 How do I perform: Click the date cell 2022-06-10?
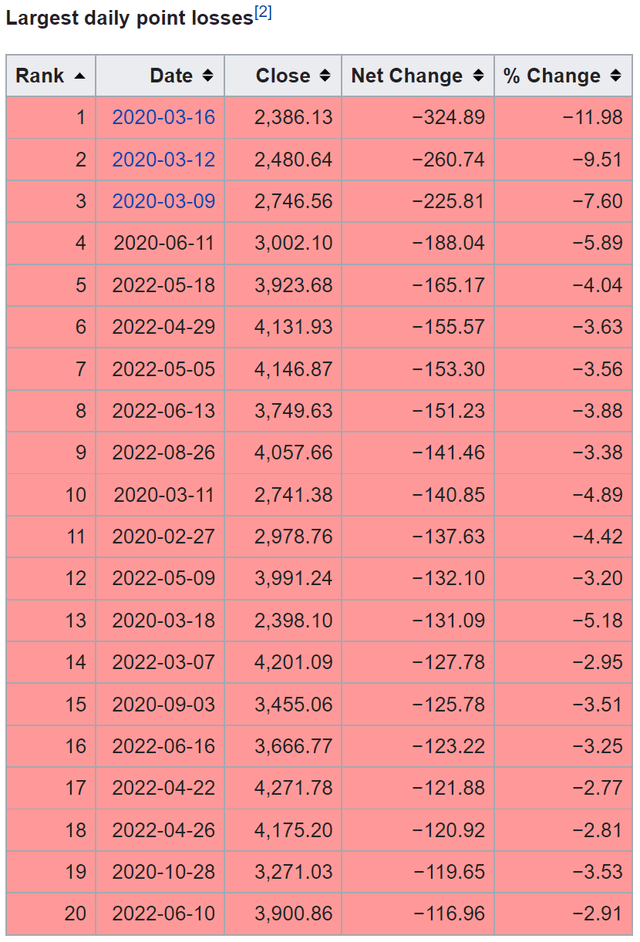(160, 914)
